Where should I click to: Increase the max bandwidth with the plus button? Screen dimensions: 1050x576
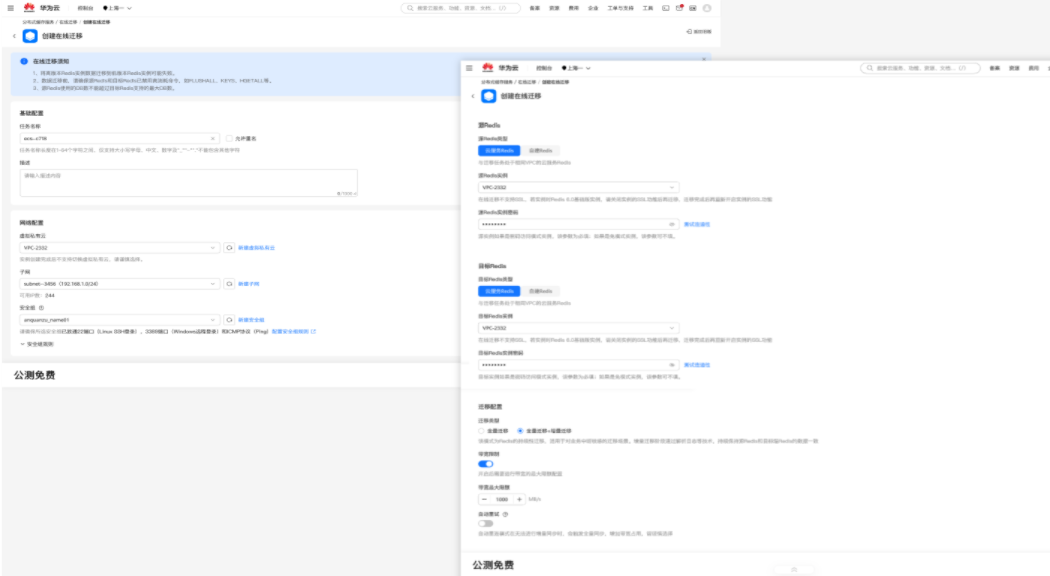519,500
